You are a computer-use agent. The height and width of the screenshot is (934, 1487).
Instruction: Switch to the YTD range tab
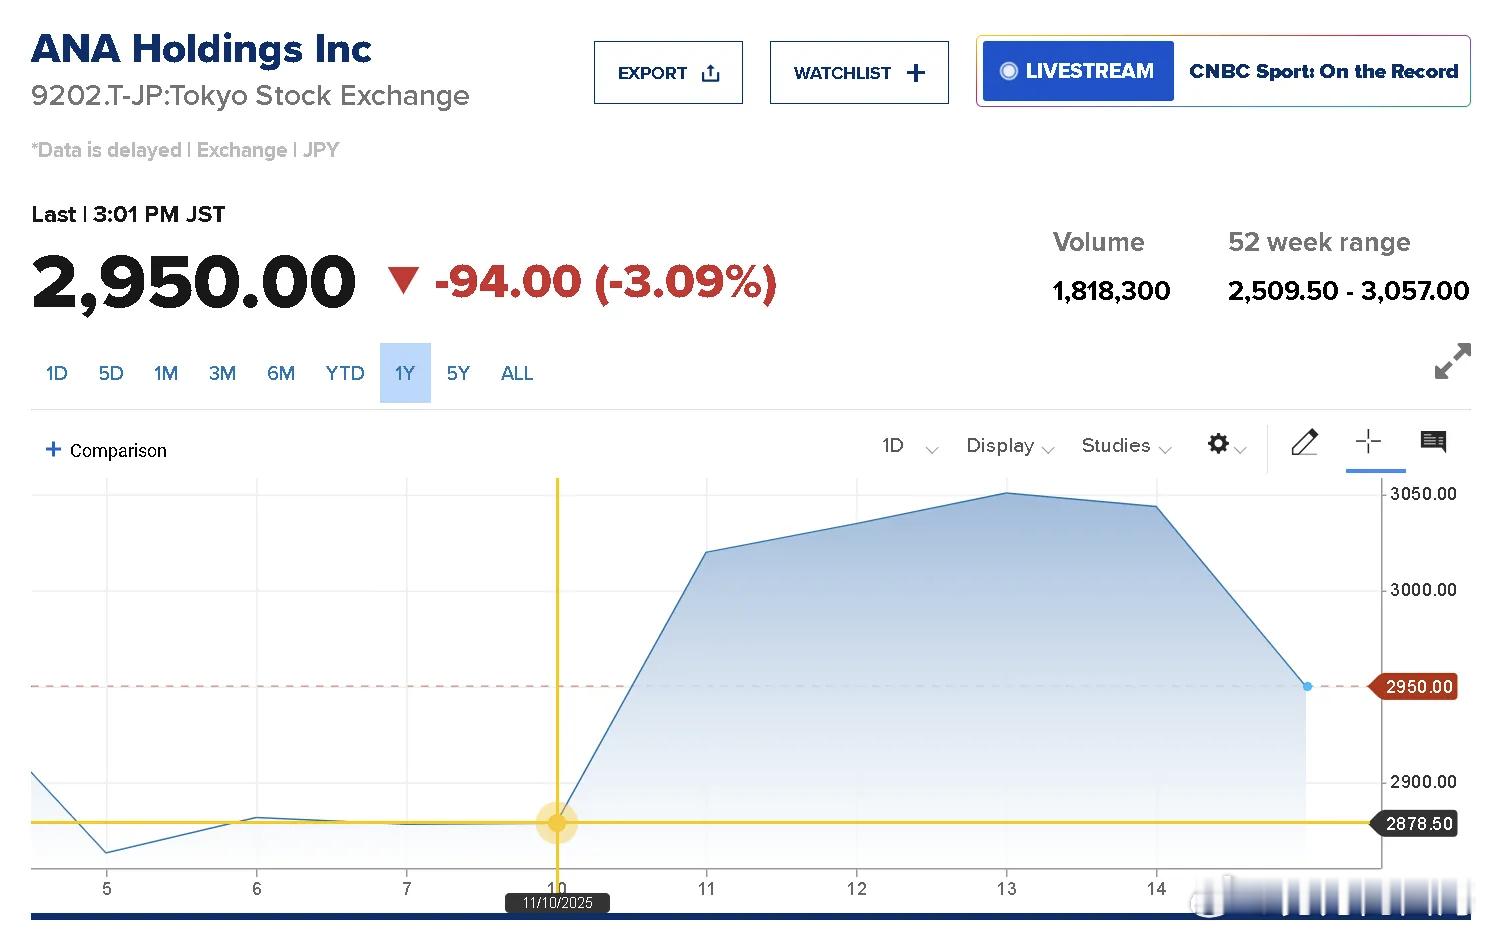pyautogui.click(x=345, y=373)
